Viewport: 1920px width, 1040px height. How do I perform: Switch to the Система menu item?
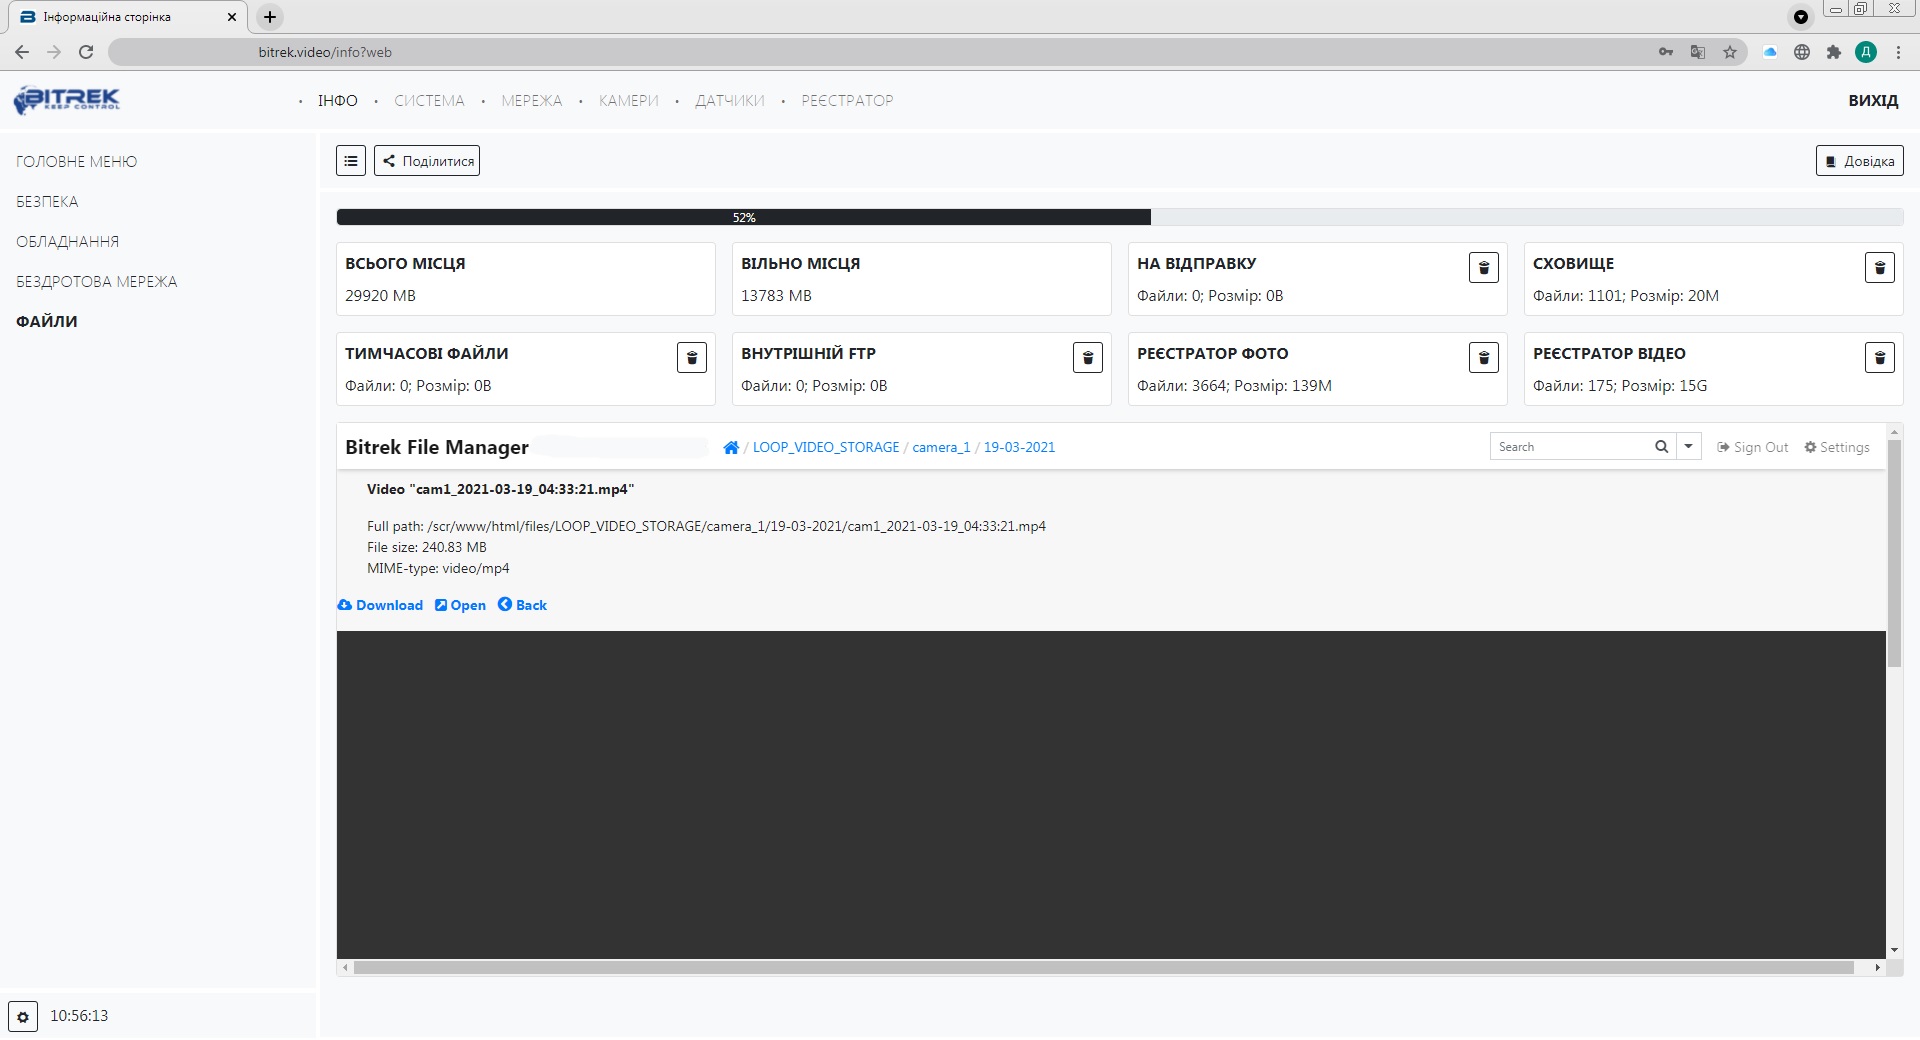coord(429,101)
